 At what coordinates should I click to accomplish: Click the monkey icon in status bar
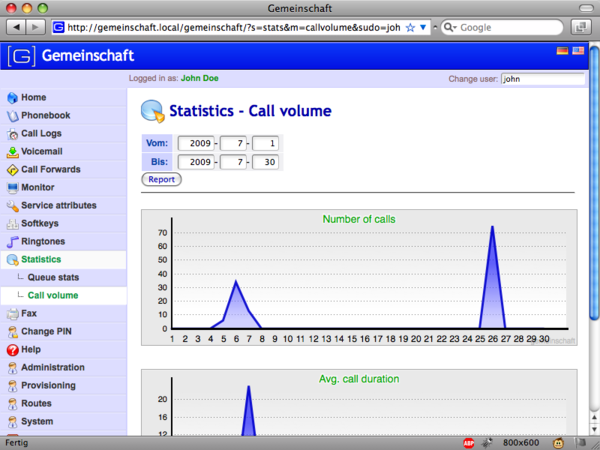[x=559, y=443]
